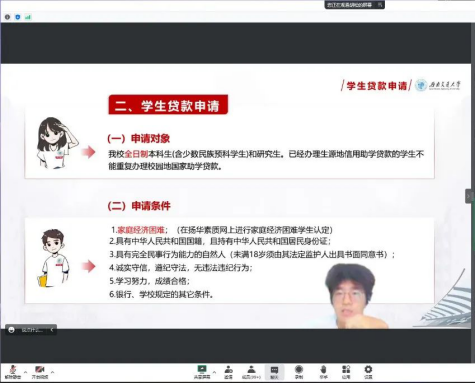Open the options icon on the sharing notice bar
Viewport: 475px width, 383px height.
[x=380, y=5]
